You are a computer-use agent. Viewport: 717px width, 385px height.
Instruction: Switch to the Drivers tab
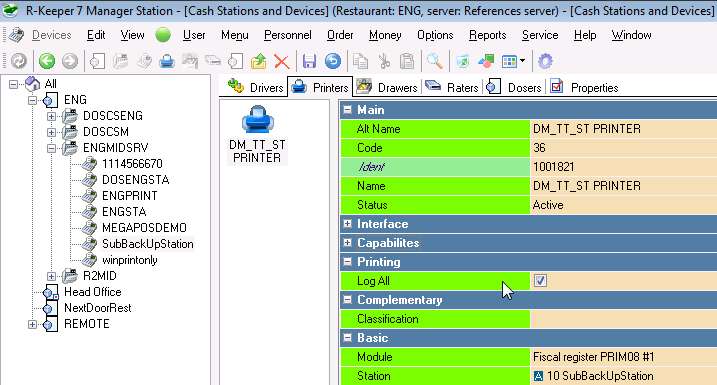[255, 87]
